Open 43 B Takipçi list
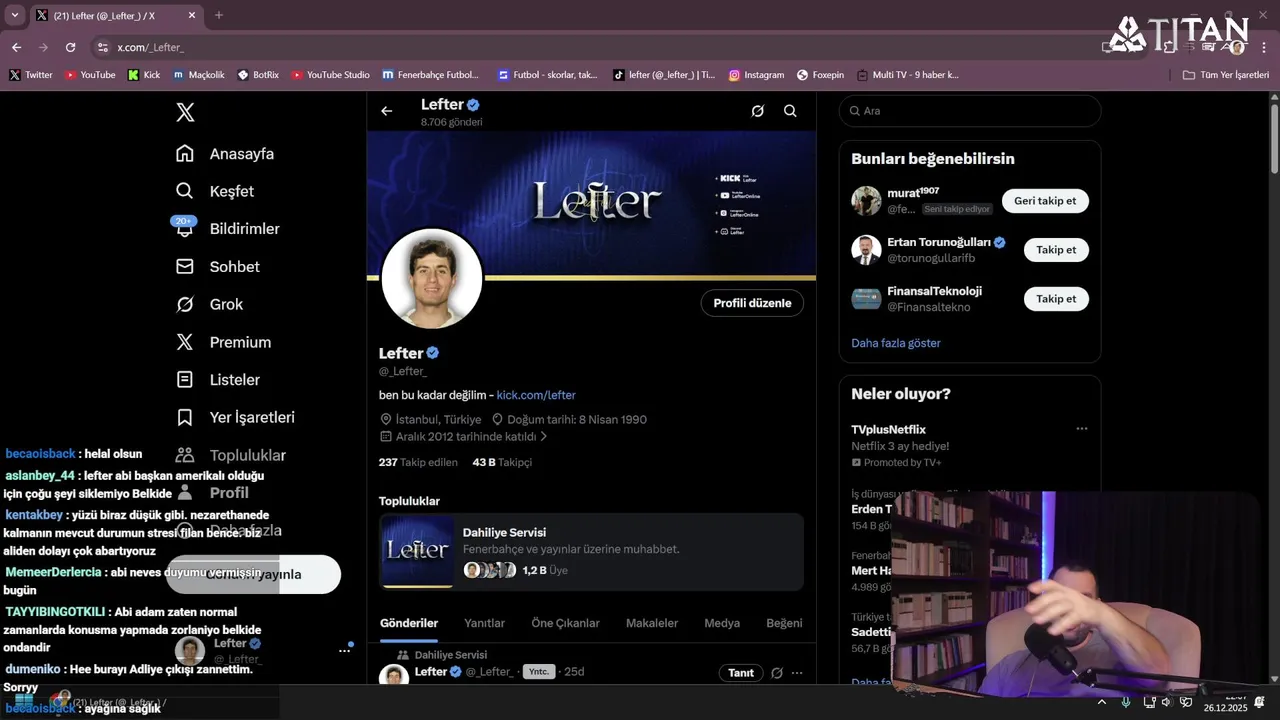This screenshot has width=1280, height=720. point(502,462)
